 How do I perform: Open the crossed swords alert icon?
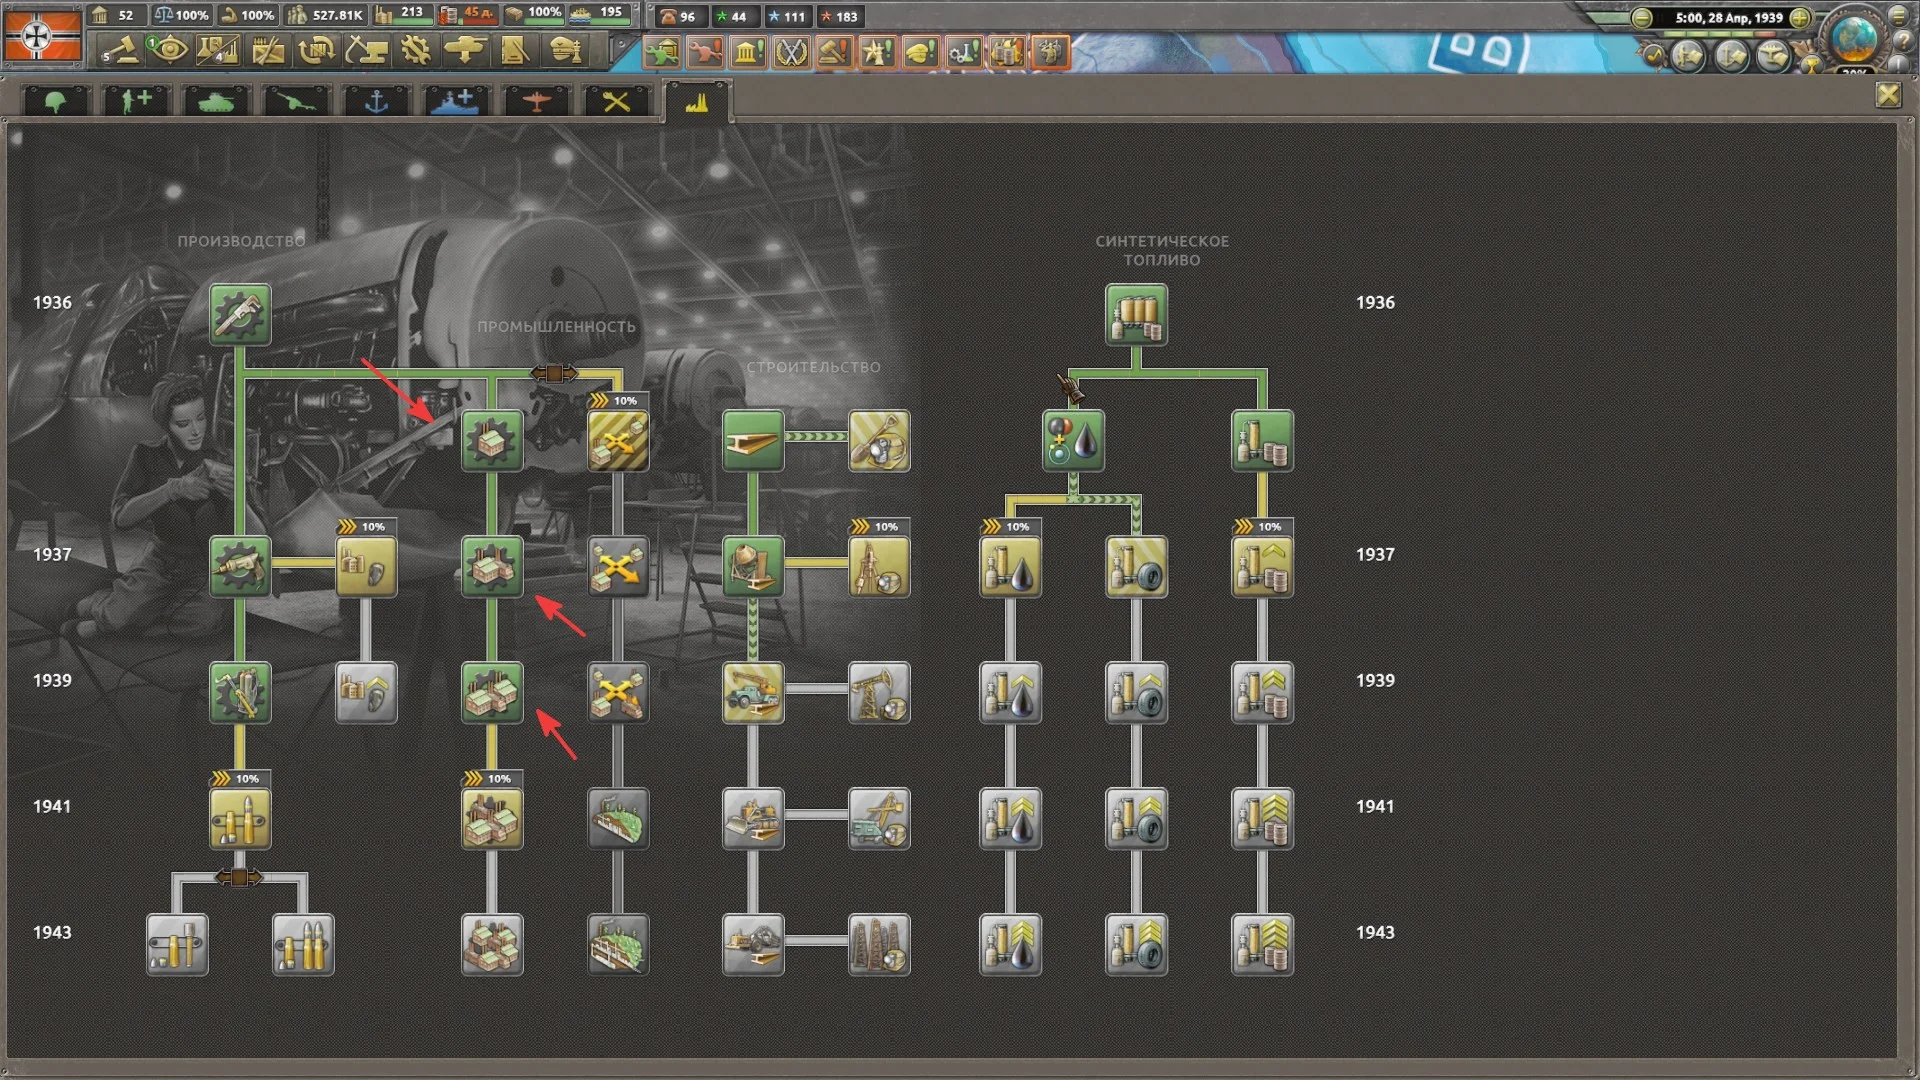coord(791,52)
